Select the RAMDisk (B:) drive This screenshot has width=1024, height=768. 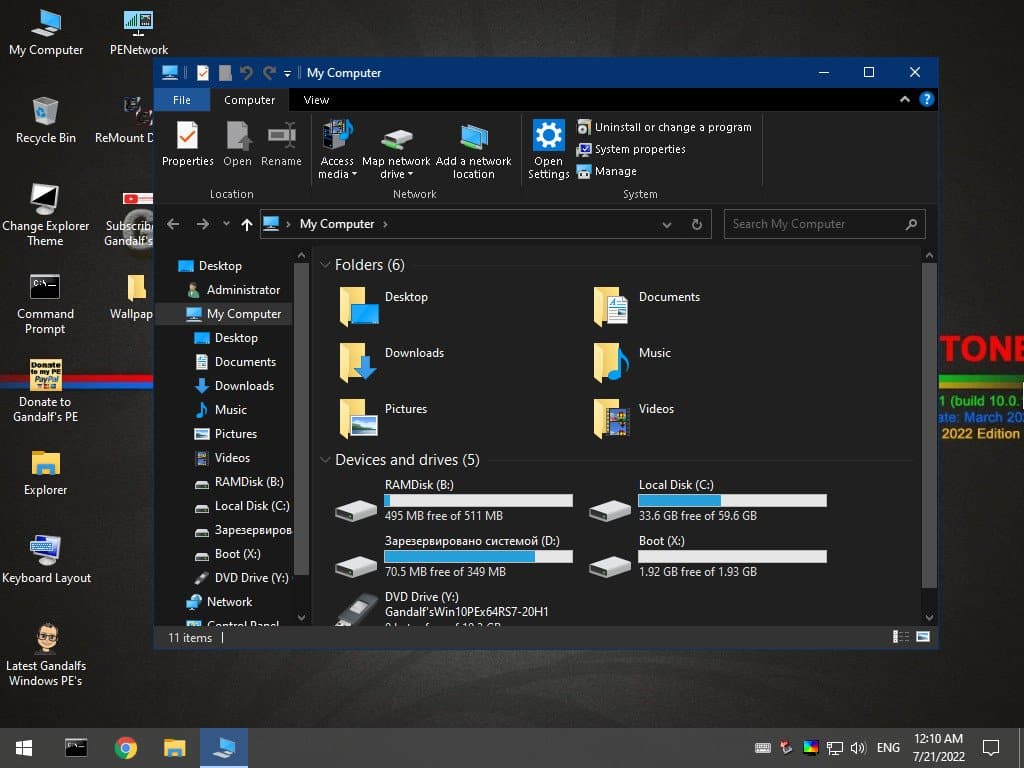point(454,500)
